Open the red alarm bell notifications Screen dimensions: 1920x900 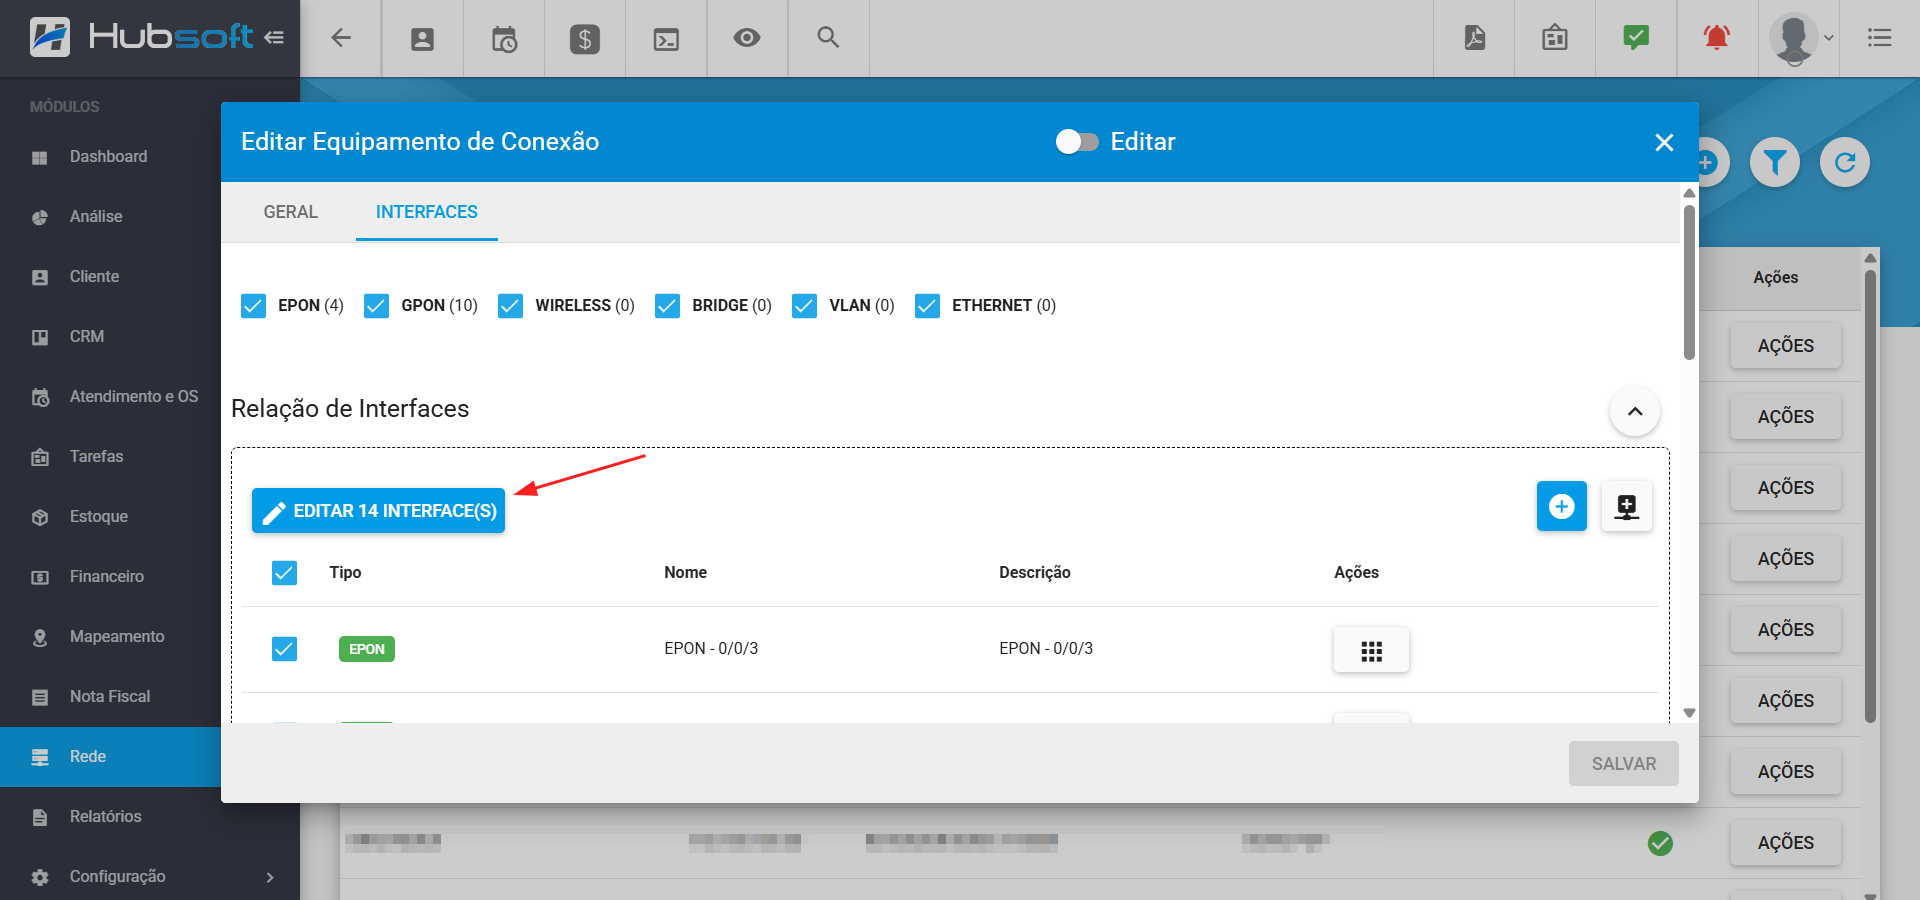point(1717,38)
